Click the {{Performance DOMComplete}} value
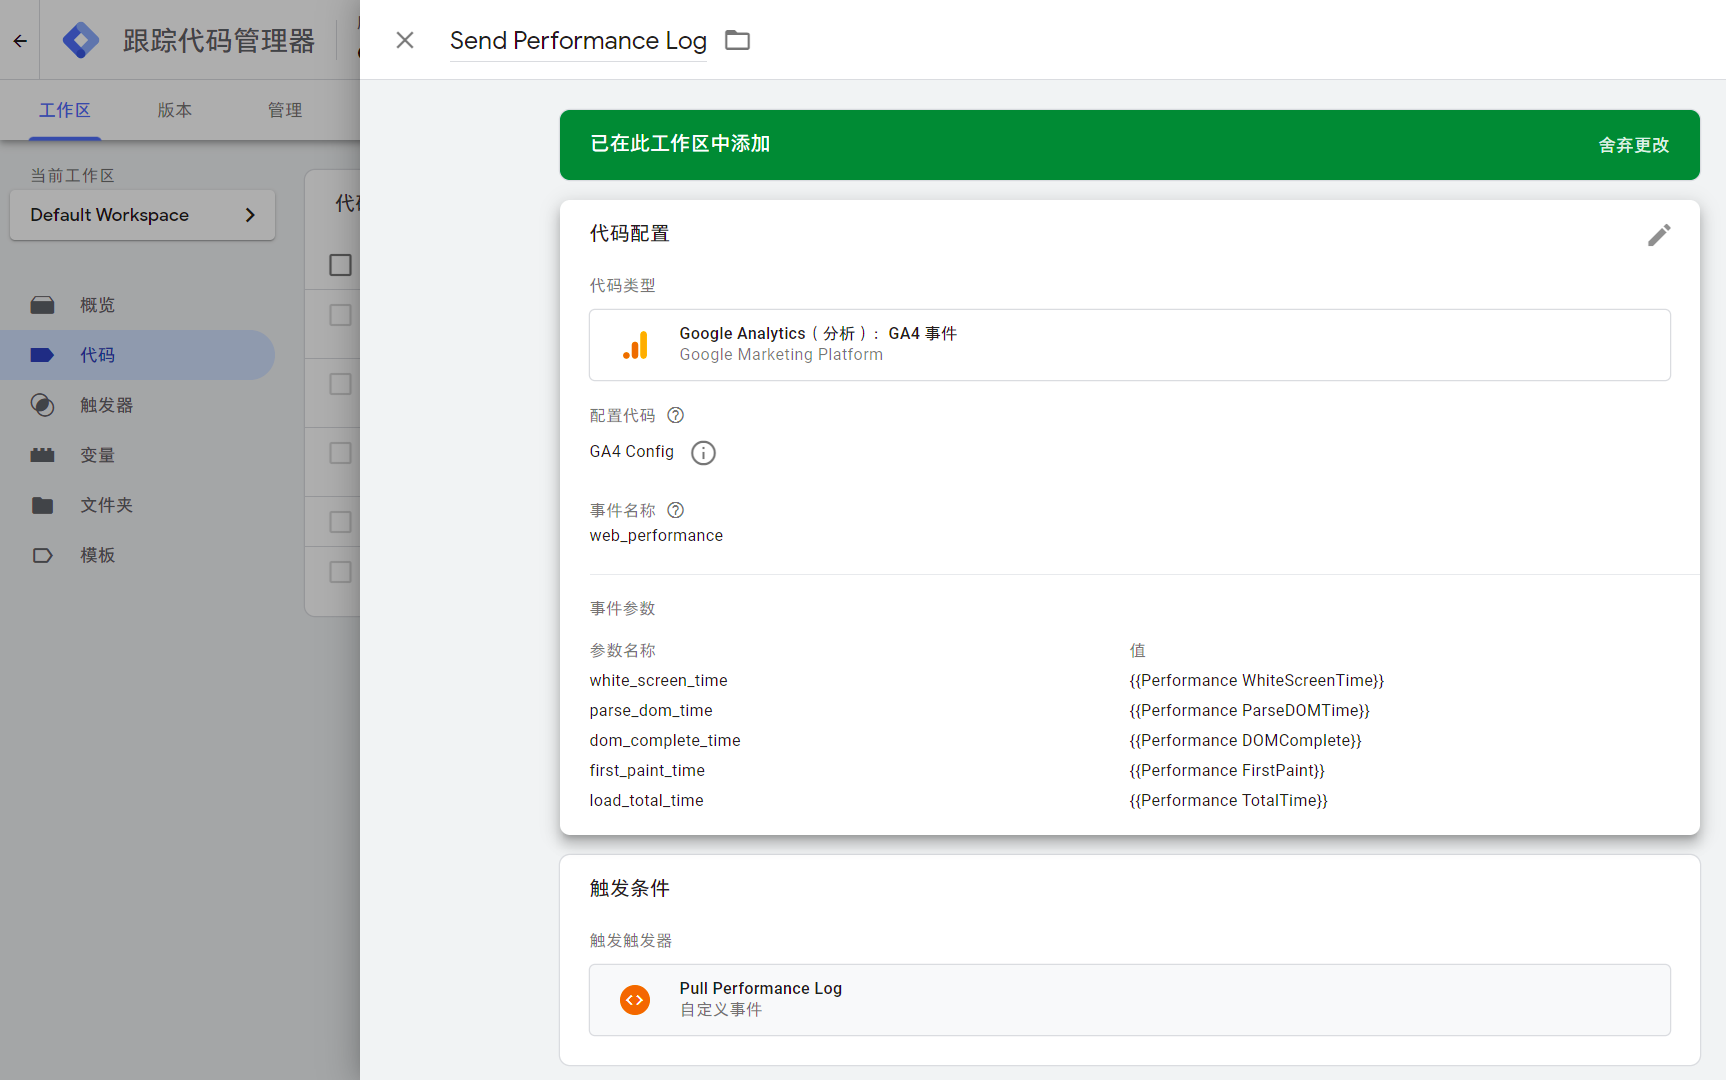The height and width of the screenshot is (1080, 1726). coord(1246,741)
